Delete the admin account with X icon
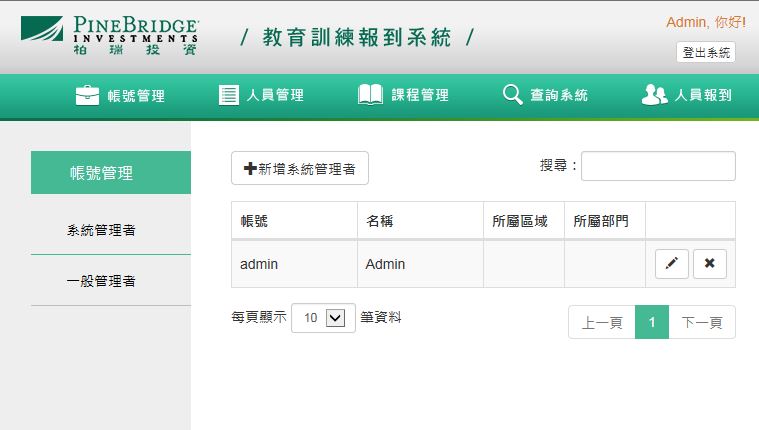Screen dimensions: 759x430 coord(710,263)
